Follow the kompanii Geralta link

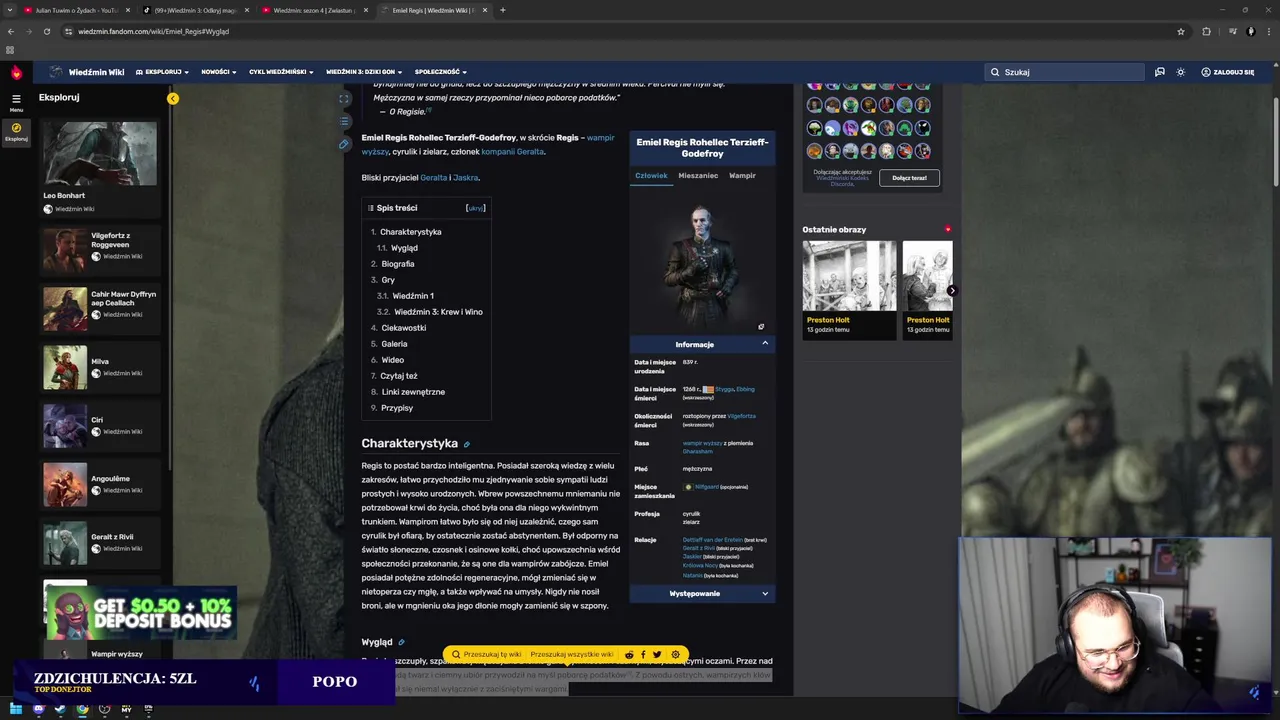click(513, 152)
